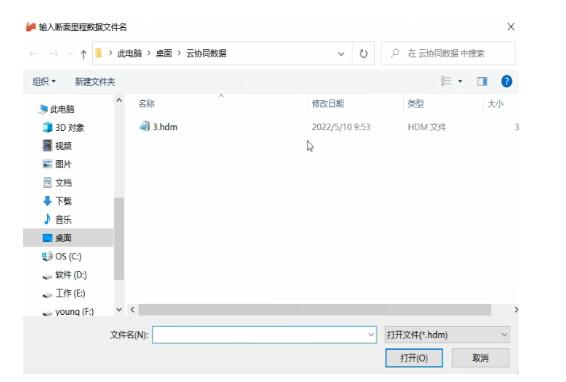Sort by 修改日期 column header
This screenshot has width=566, height=382.
coord(328,104)
